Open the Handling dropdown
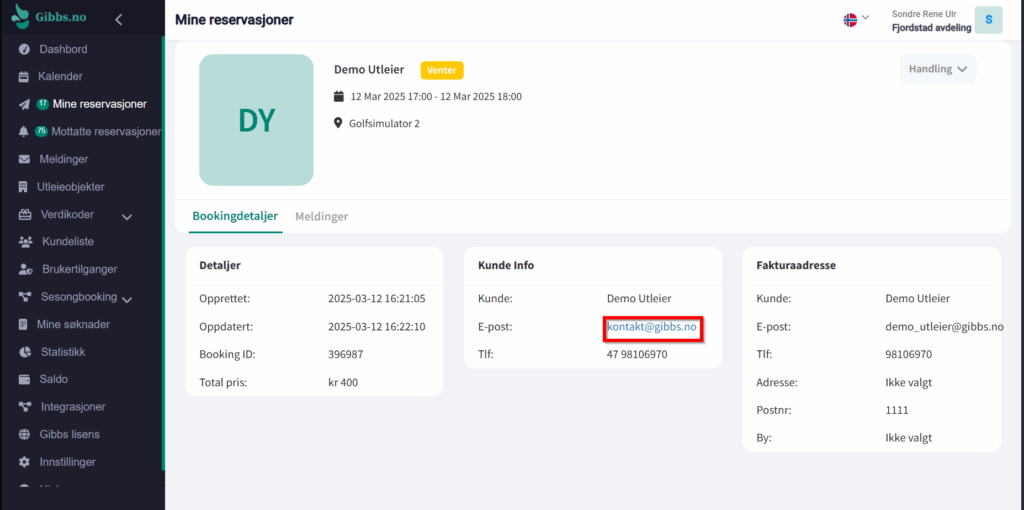The image size is (1024, 510). (937, 69)
